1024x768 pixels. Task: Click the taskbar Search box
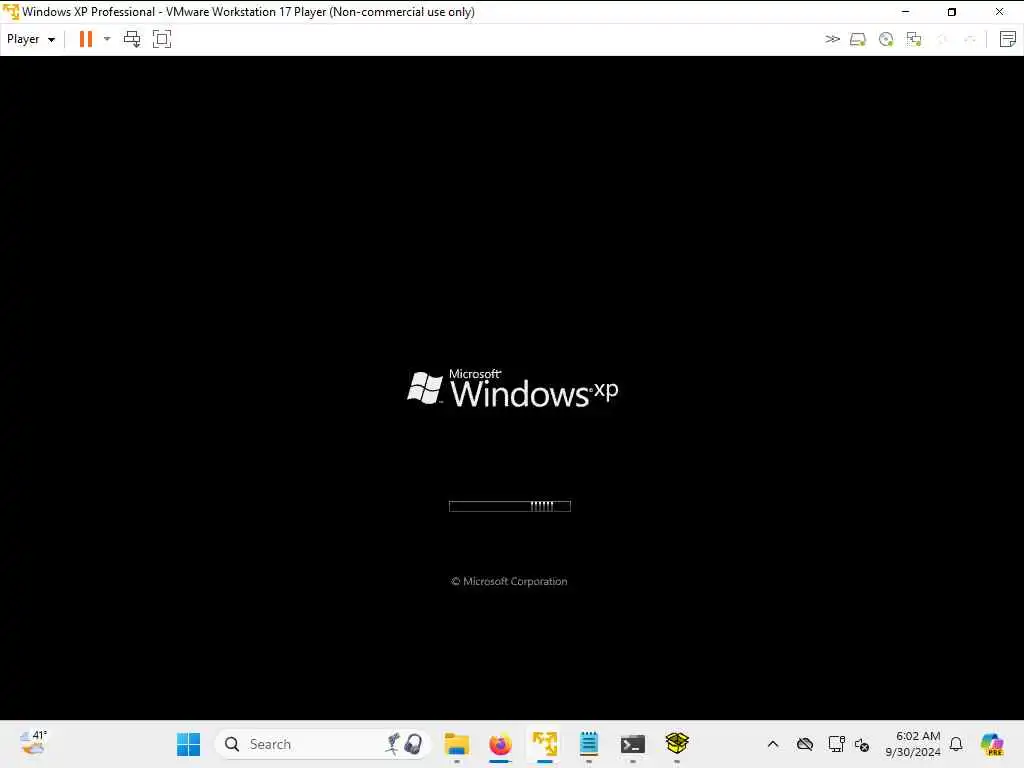323,744
